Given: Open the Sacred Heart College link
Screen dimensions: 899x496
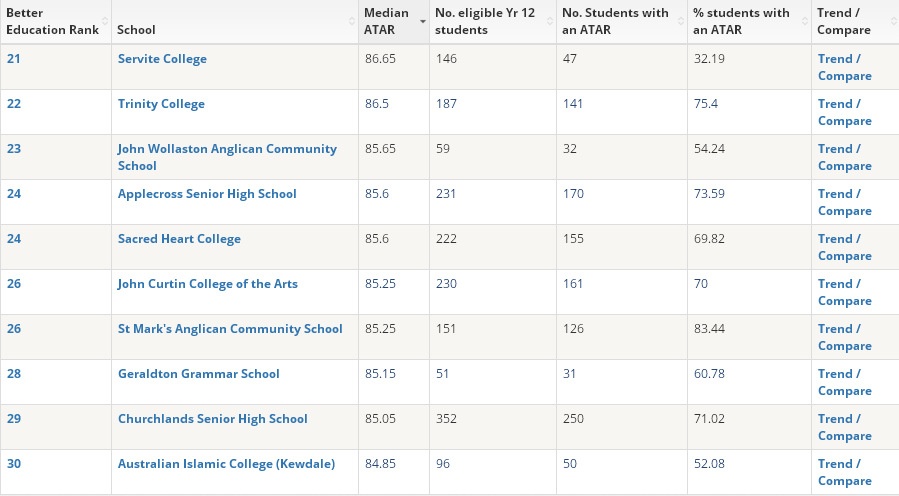Looking at the screenshot, I should tap(179, 239).
